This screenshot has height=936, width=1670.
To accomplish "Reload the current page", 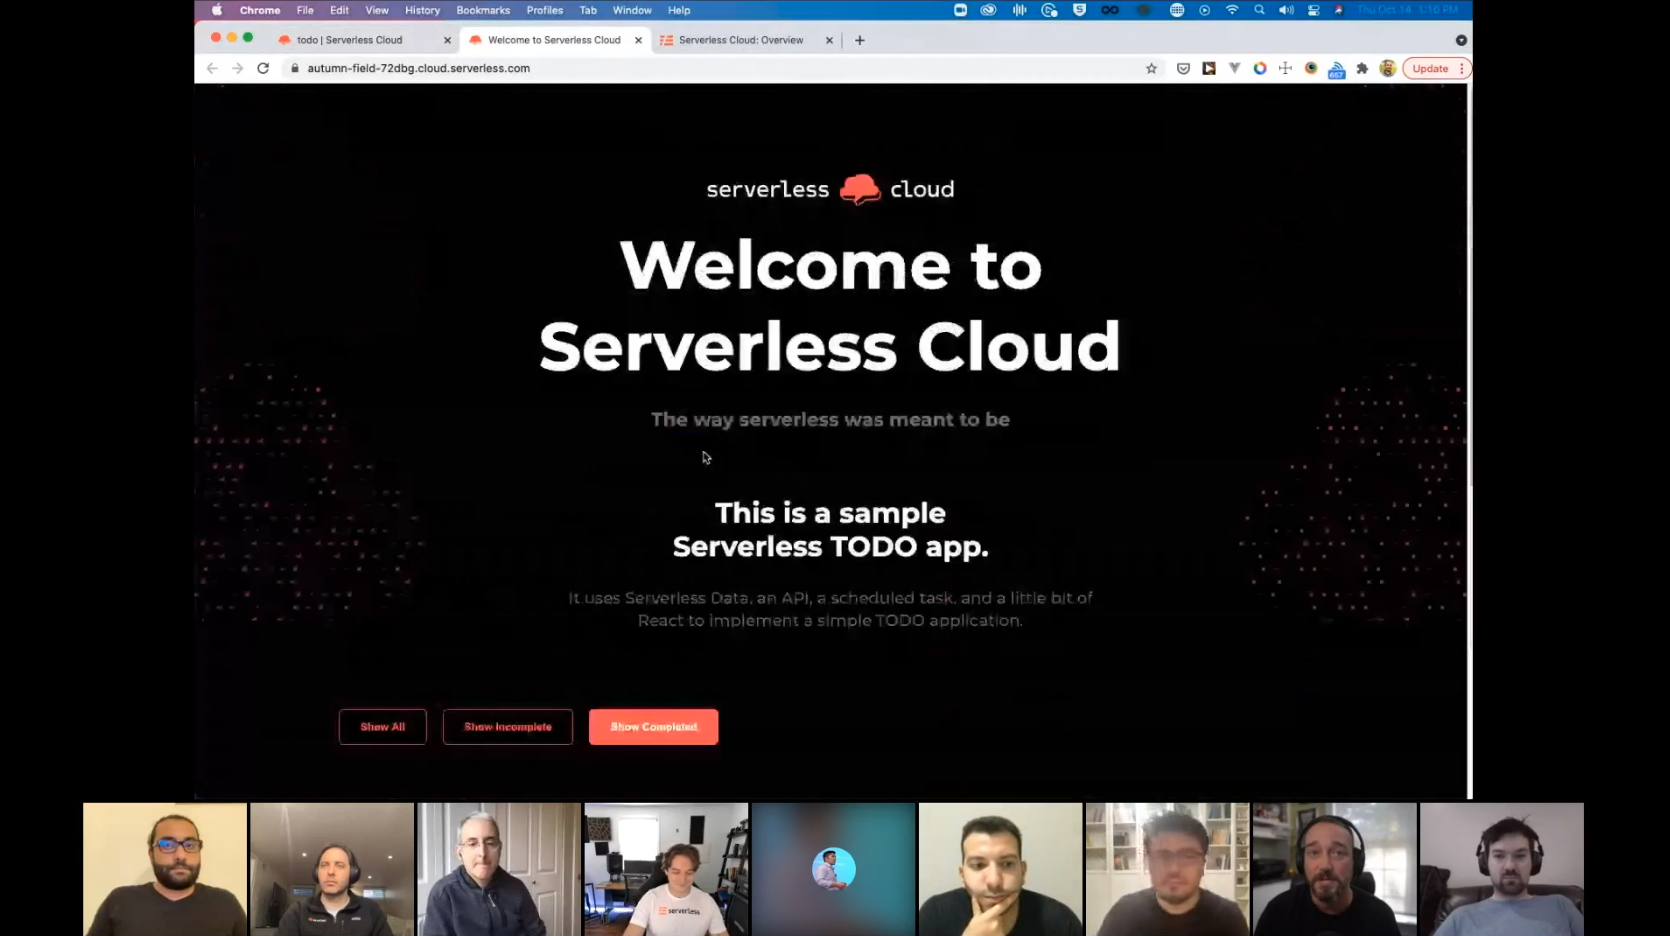I will click(x=263, y=69).
